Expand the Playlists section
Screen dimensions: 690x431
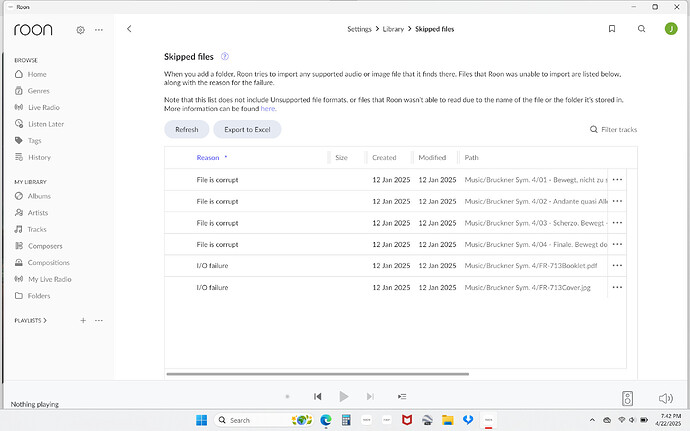pyautogui.click(x=30, y=320)
